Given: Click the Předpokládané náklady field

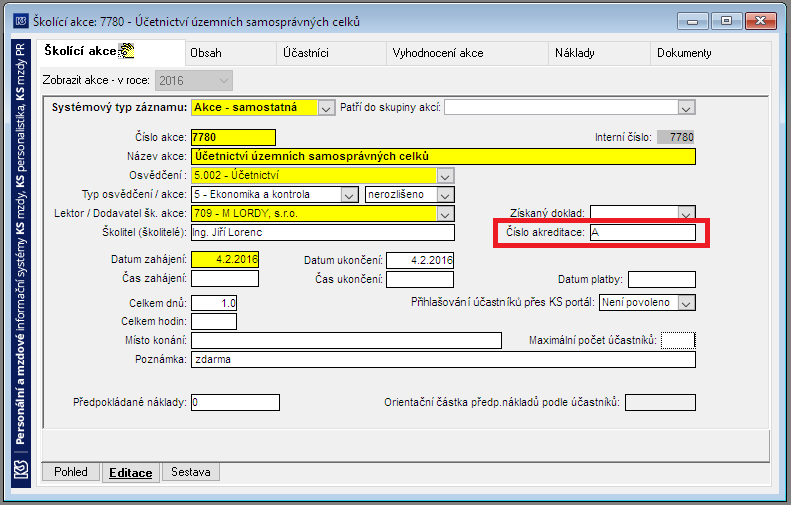Looking at the screenshot, I should tap(235, 403).
